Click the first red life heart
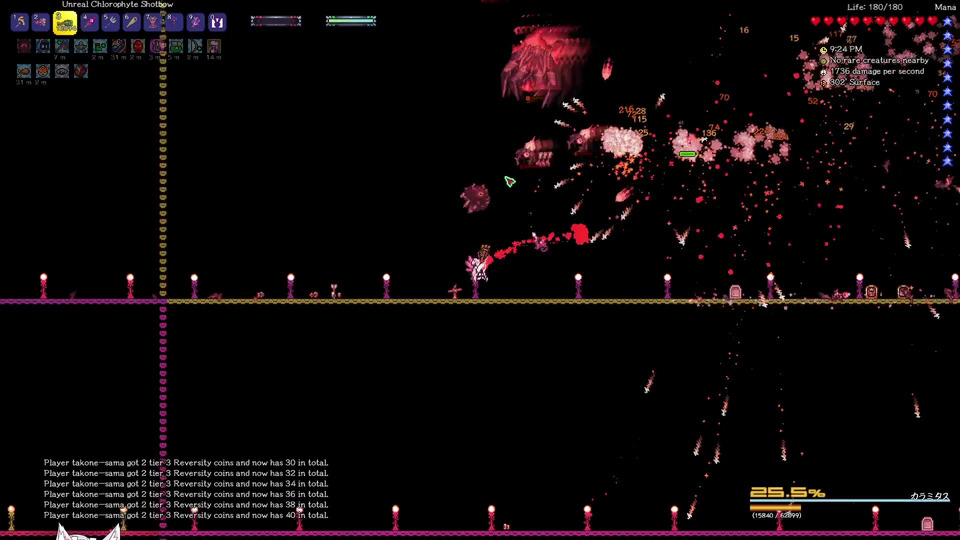 816,21
